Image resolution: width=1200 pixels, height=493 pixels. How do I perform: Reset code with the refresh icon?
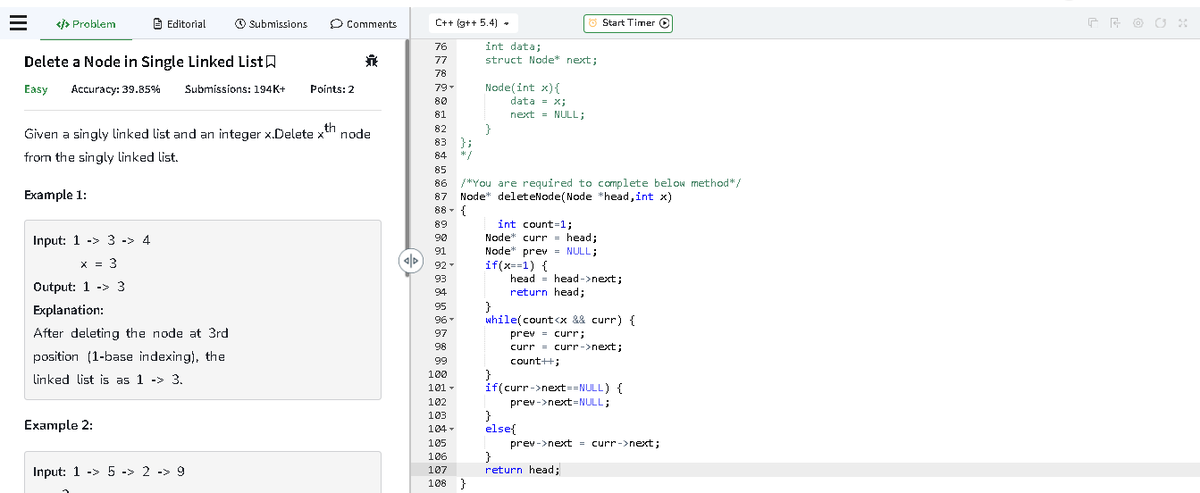(1160, 23)
